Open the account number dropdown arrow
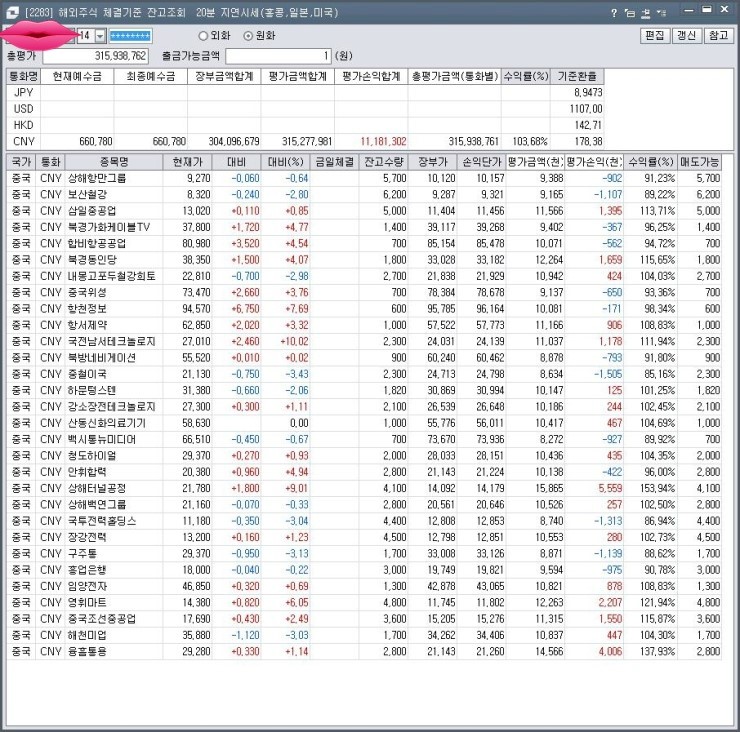The height and width of the screenshot is (732, 740). point(100,36)
